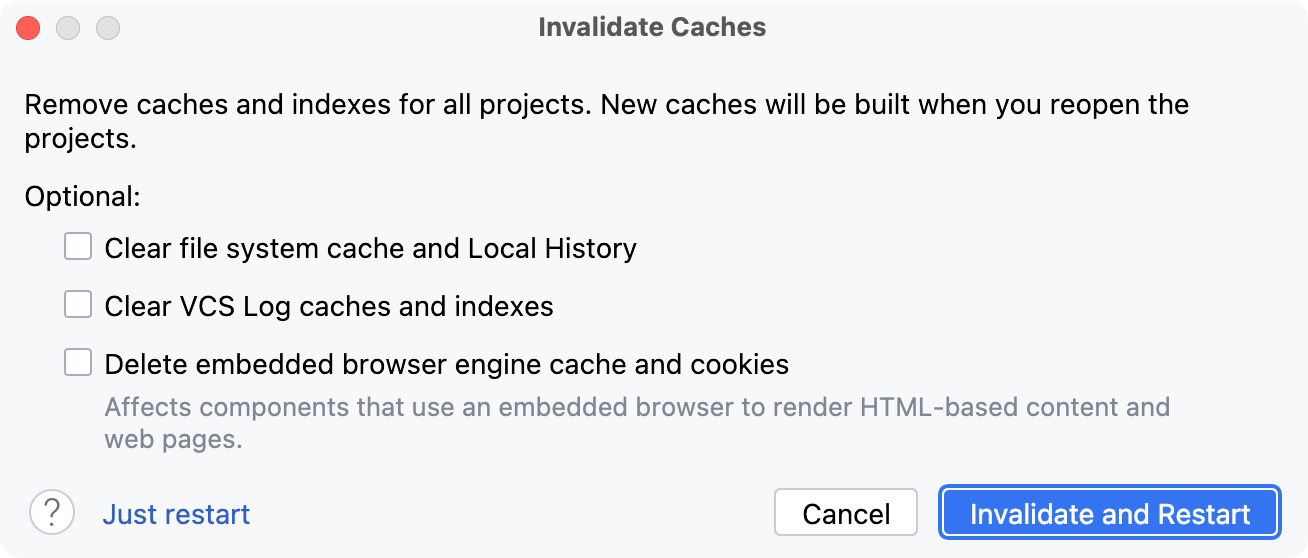This screenshot has width=1308, height=558.
Task: Click the word 'projects.' on the description's second line
Action: coord(80,138)
